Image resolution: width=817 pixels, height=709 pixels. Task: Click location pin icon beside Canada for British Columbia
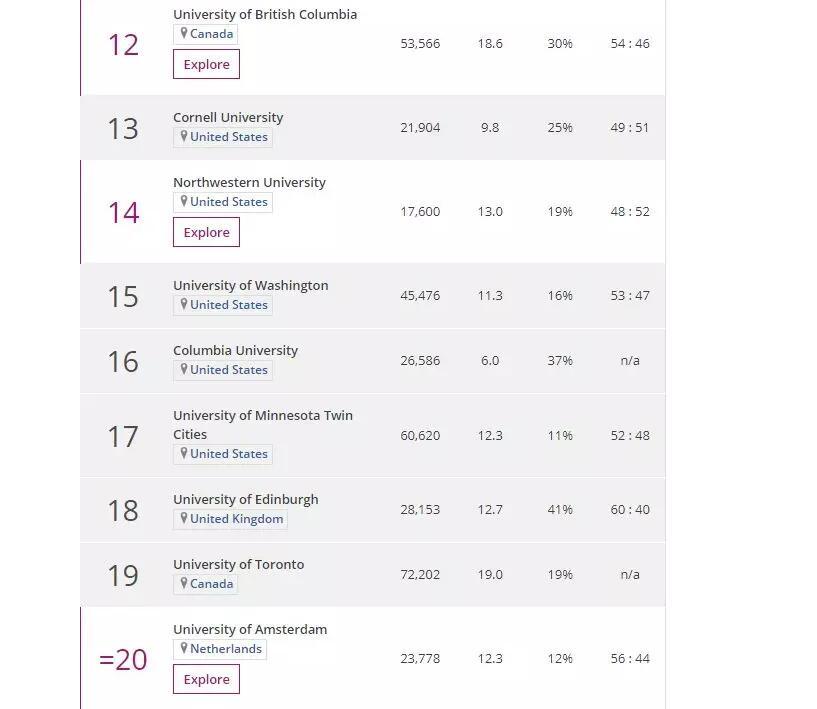pos(184,33)
